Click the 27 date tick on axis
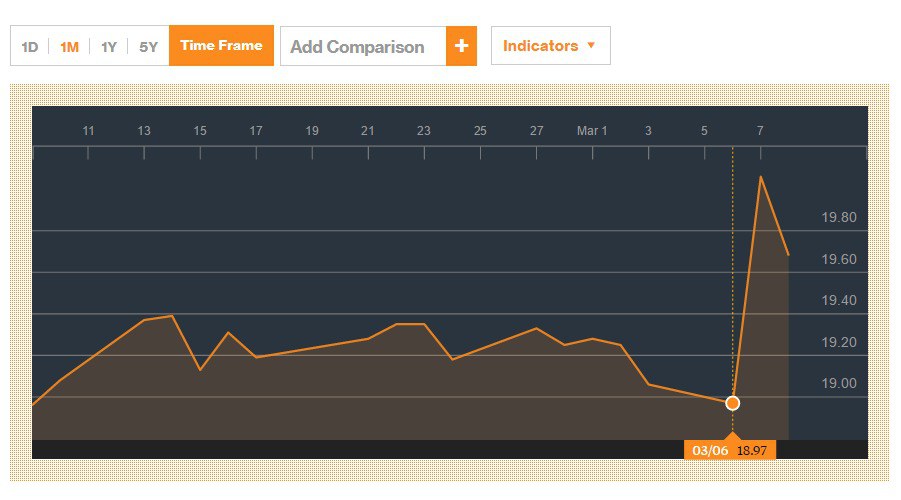Viewport: 901px width, 500px height. 536,131
